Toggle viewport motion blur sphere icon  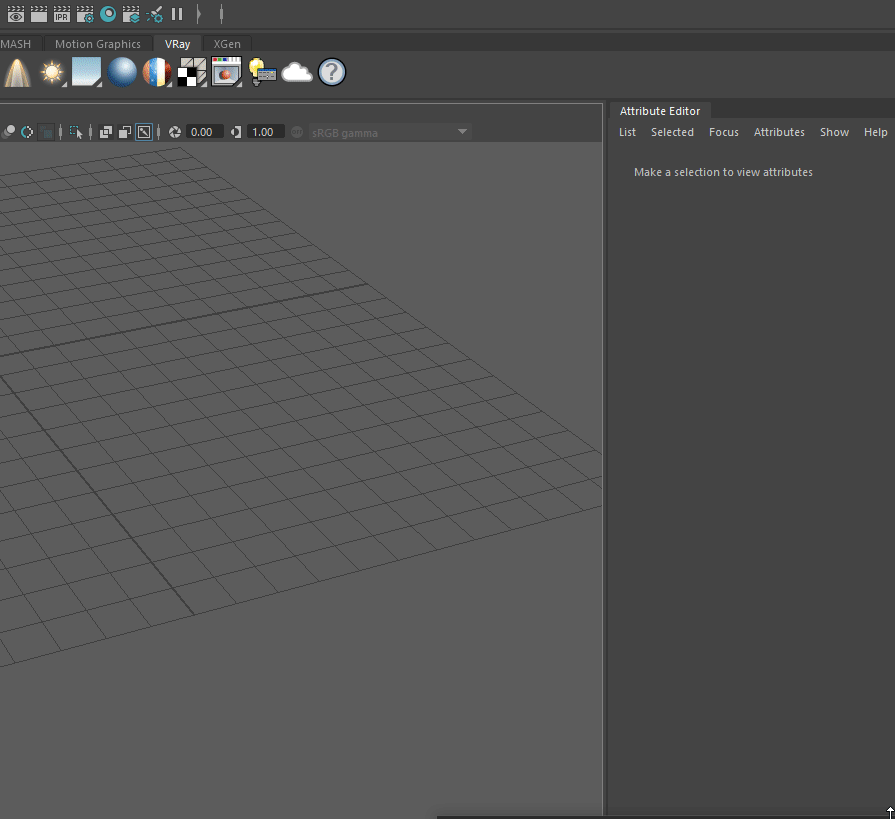(x=9, y=132)
